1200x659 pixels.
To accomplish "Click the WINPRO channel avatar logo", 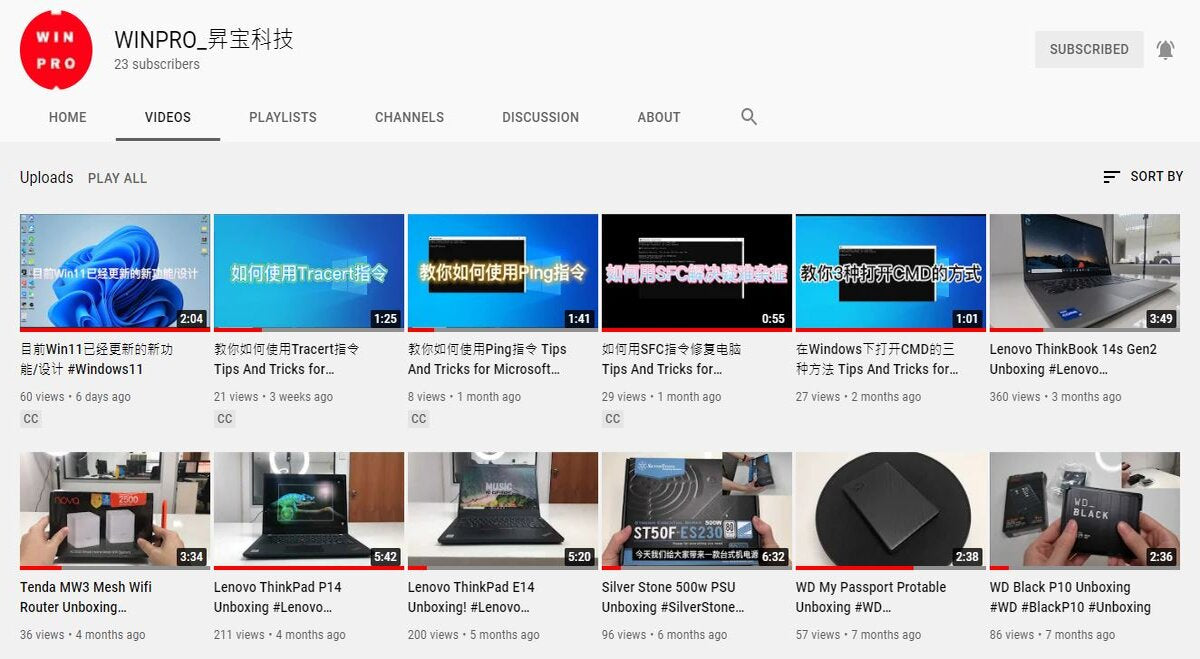I will click(56, 51).
